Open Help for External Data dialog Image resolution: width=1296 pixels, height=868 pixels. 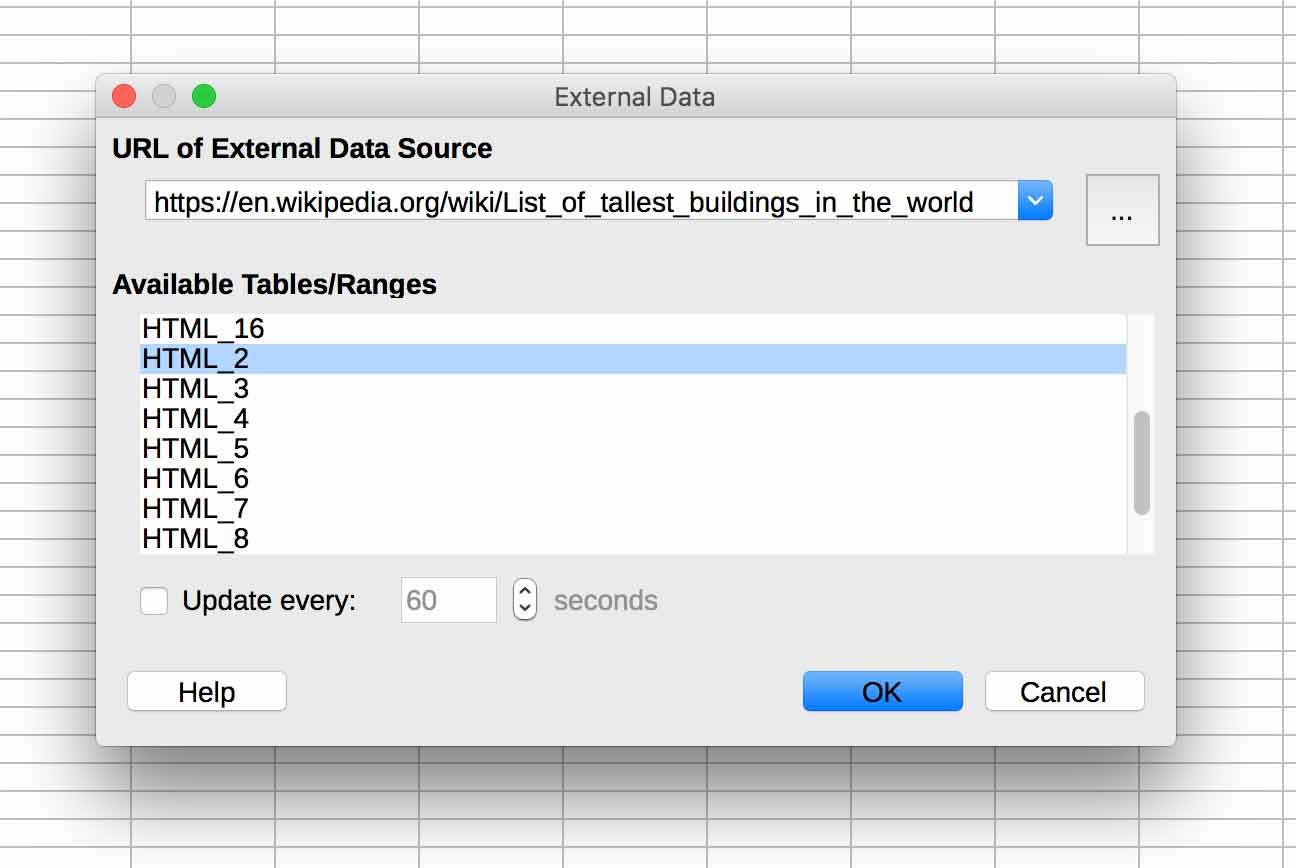tap(207, 692)
